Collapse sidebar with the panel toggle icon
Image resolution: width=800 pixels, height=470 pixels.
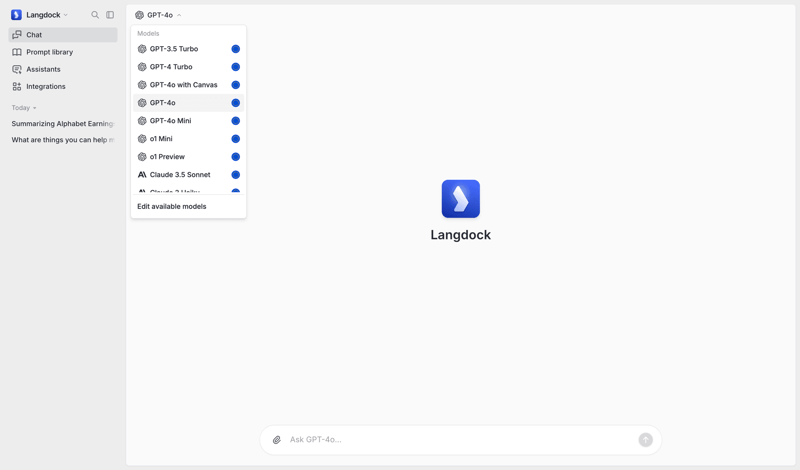[110, 15]
